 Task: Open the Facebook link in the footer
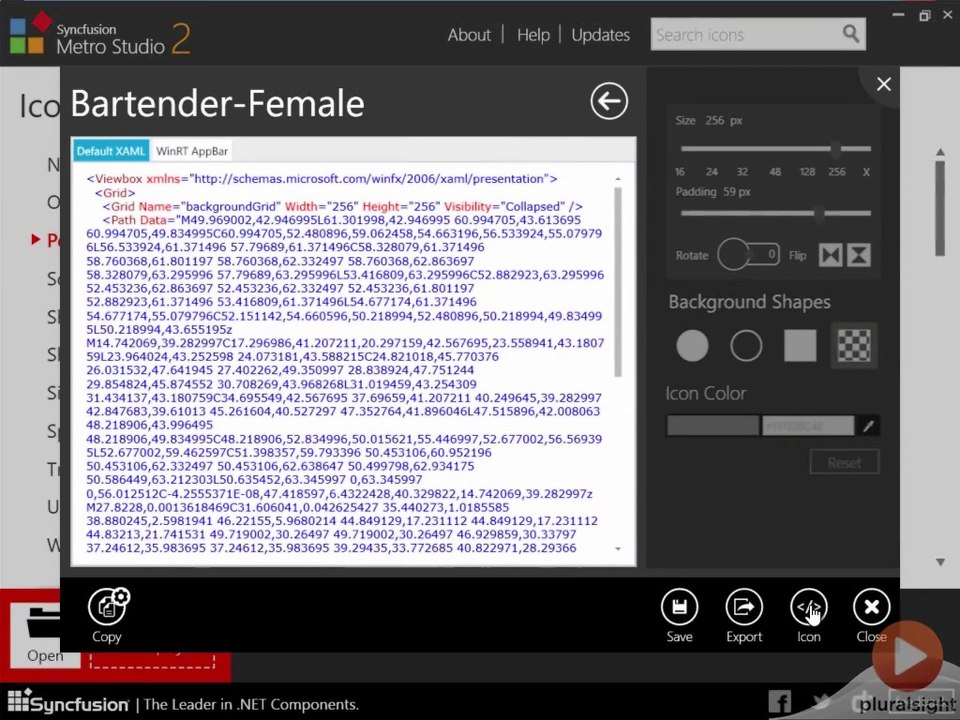[780, 702]
